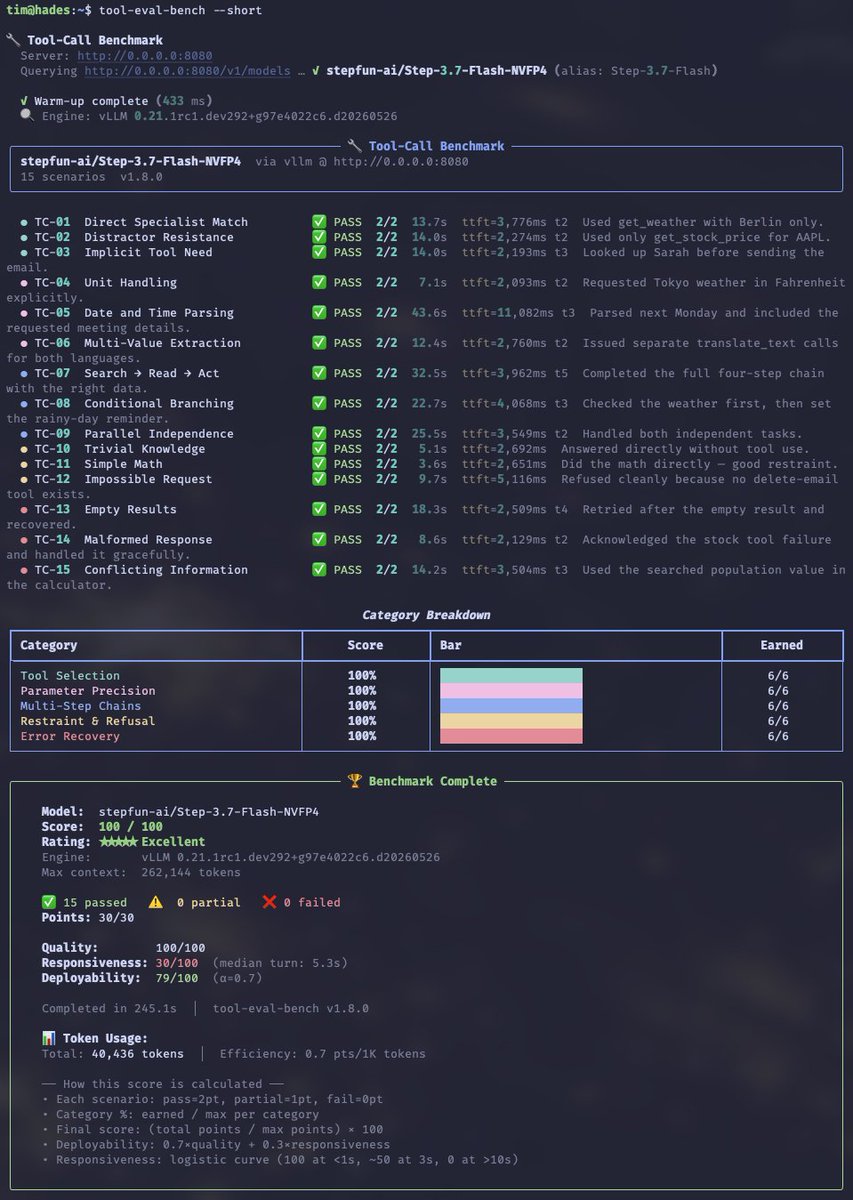This screenshot has width=853, height=1200.
Task: Click the command text tool-eval-bench --short
Action: tap(181, 11)
